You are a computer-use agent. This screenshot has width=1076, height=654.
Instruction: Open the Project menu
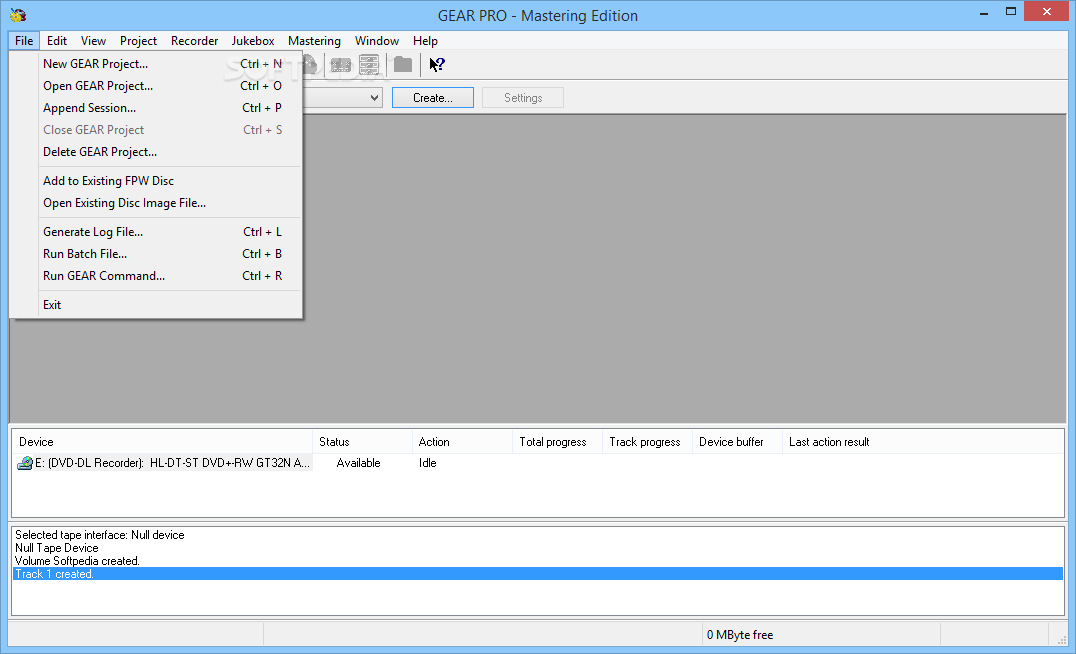[138, 40]
